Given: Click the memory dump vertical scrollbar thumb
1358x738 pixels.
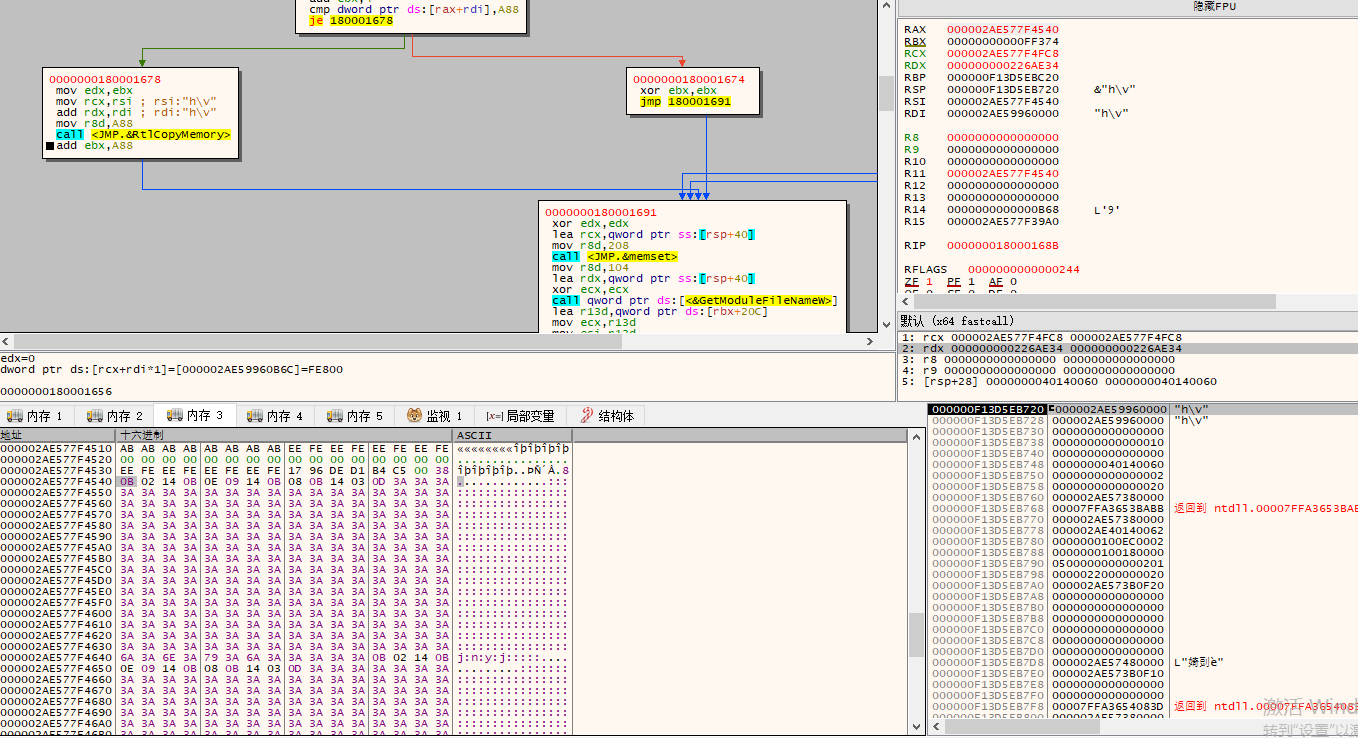Looking at the screenshot, I should [916, 634].
